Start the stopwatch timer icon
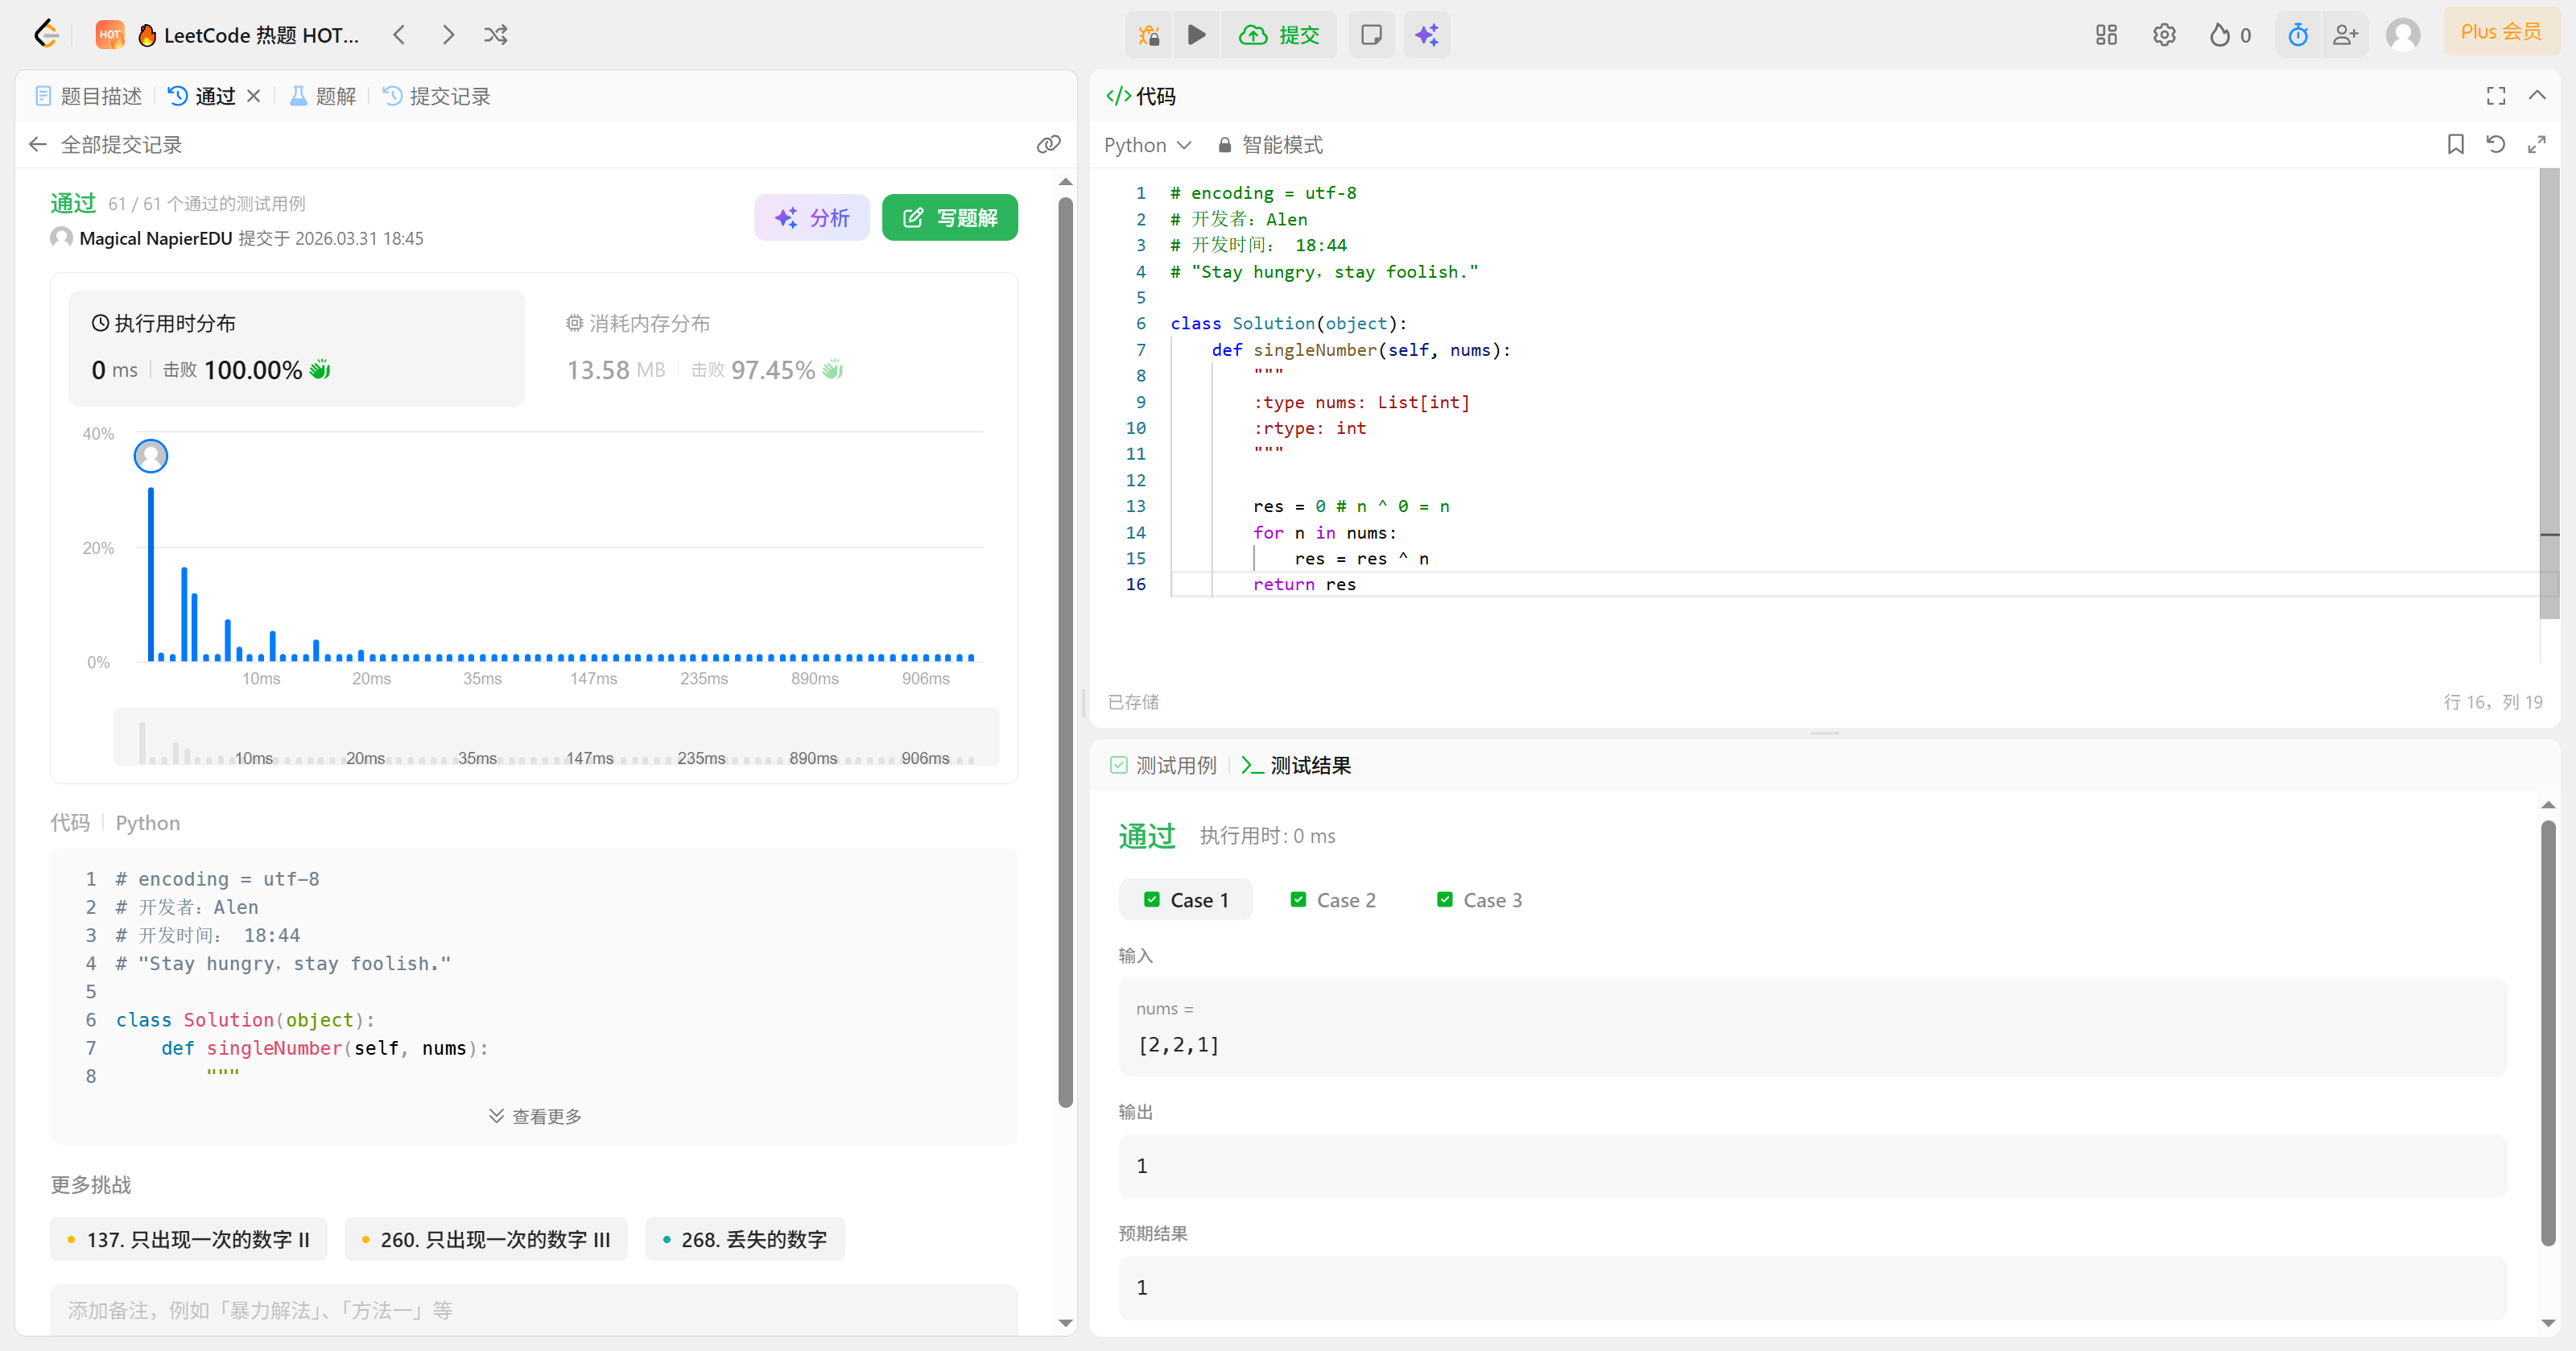The height and width of the screenshot is (1351, 2576). click(x=2298, y=35)
